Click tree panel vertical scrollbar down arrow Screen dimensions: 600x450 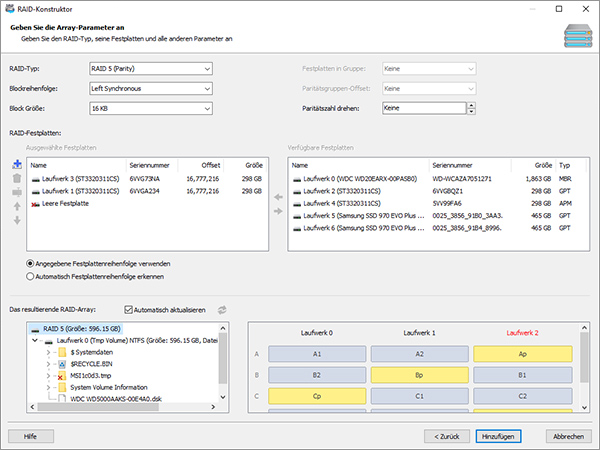coord(223,397)
